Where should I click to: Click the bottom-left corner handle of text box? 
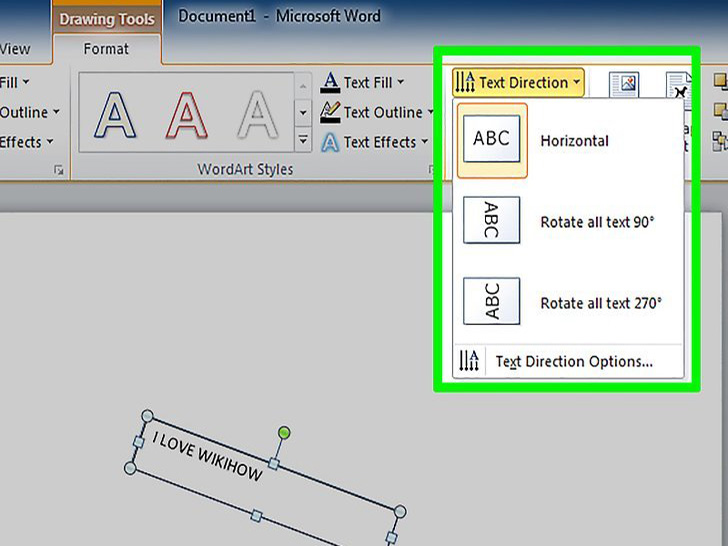pos(130,468)
